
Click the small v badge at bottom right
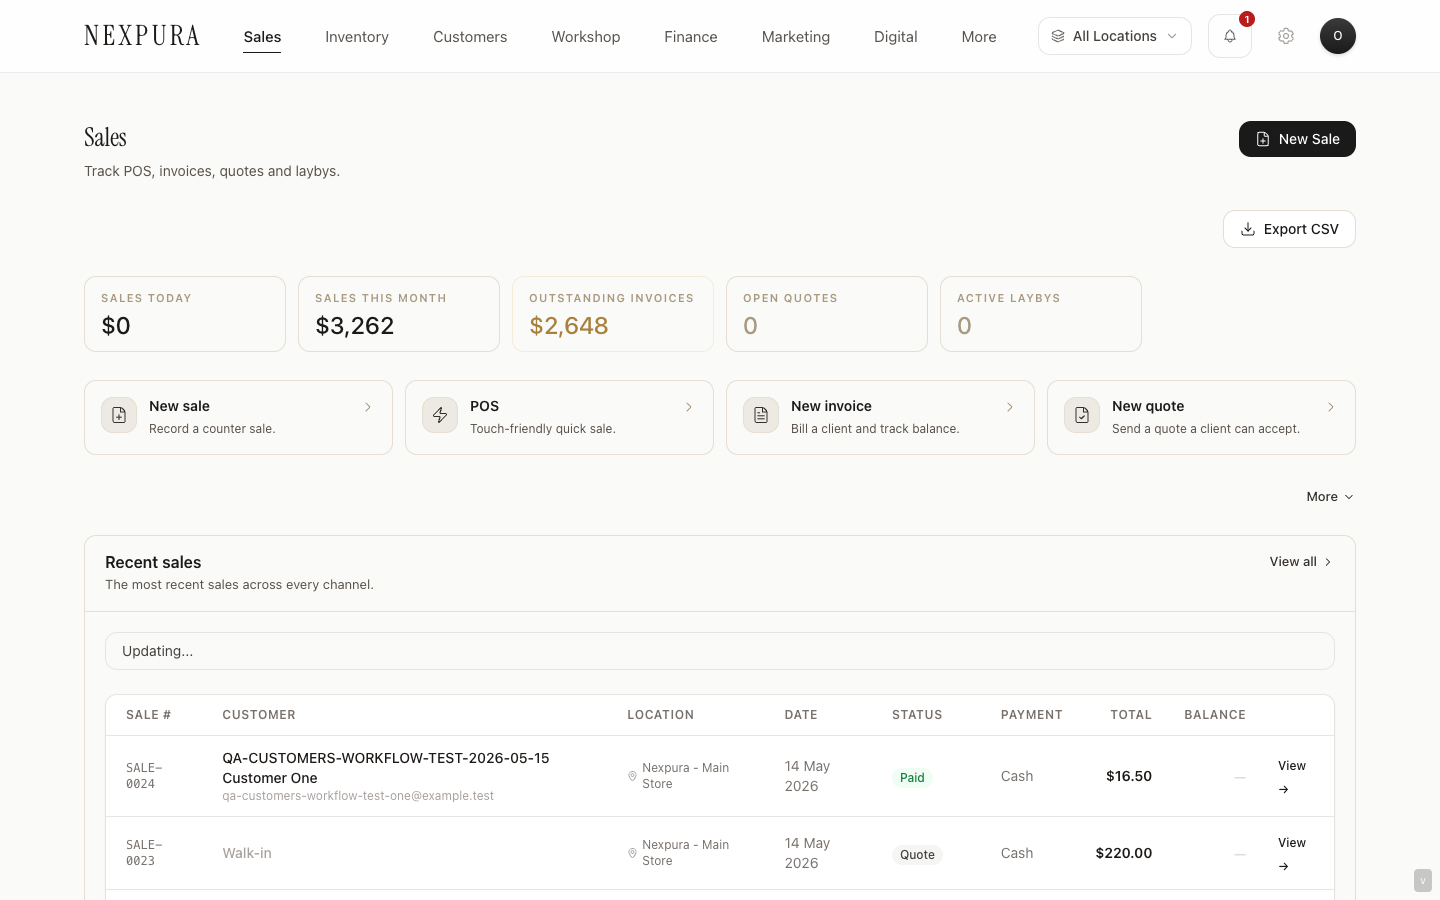(1423, 880)
